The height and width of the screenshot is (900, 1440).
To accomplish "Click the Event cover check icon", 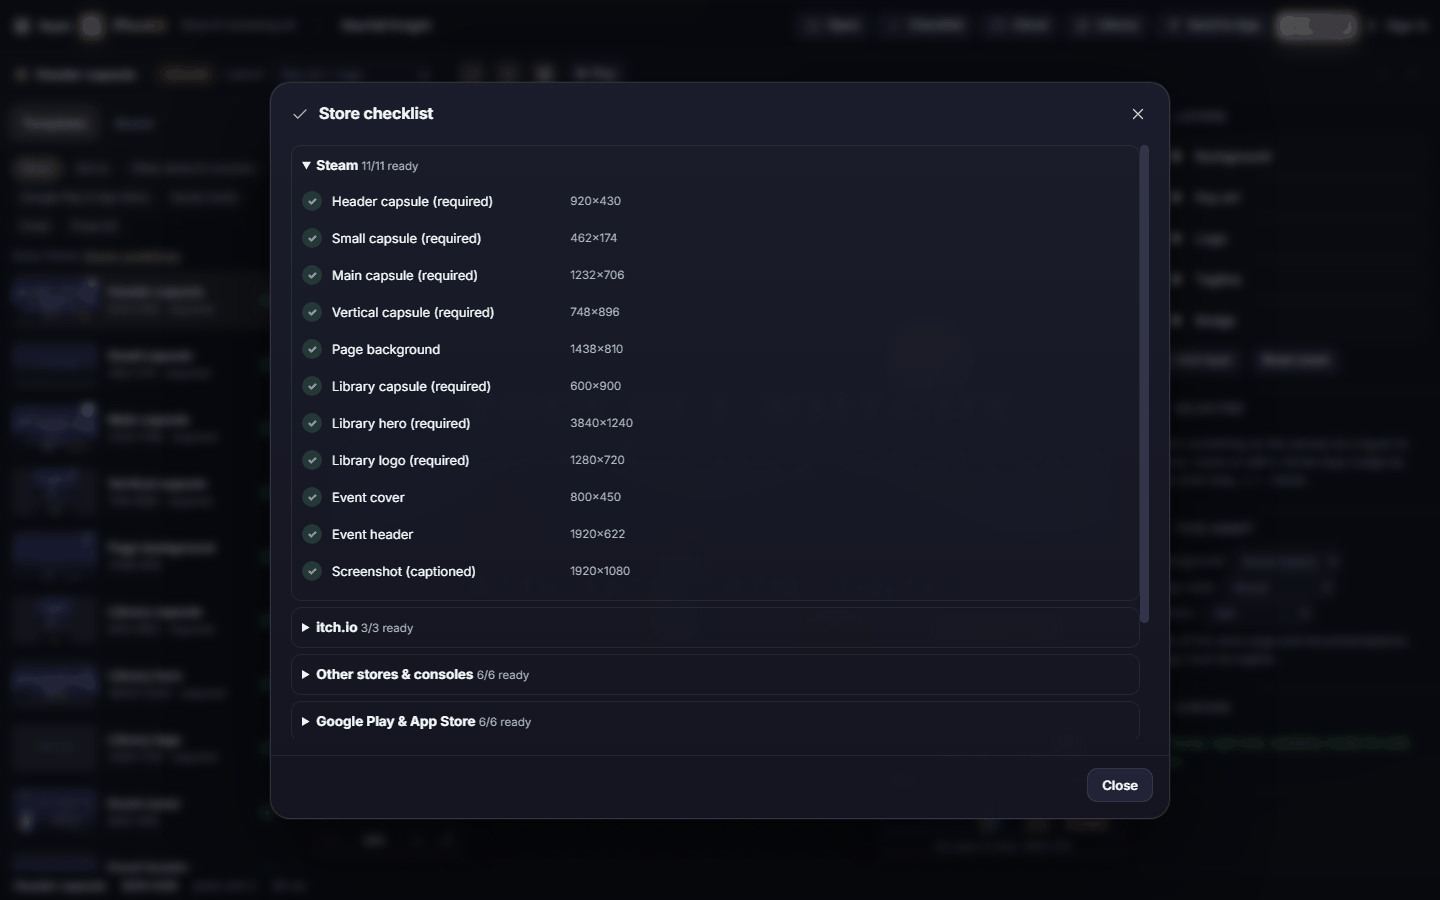I will tap(312, 497).
